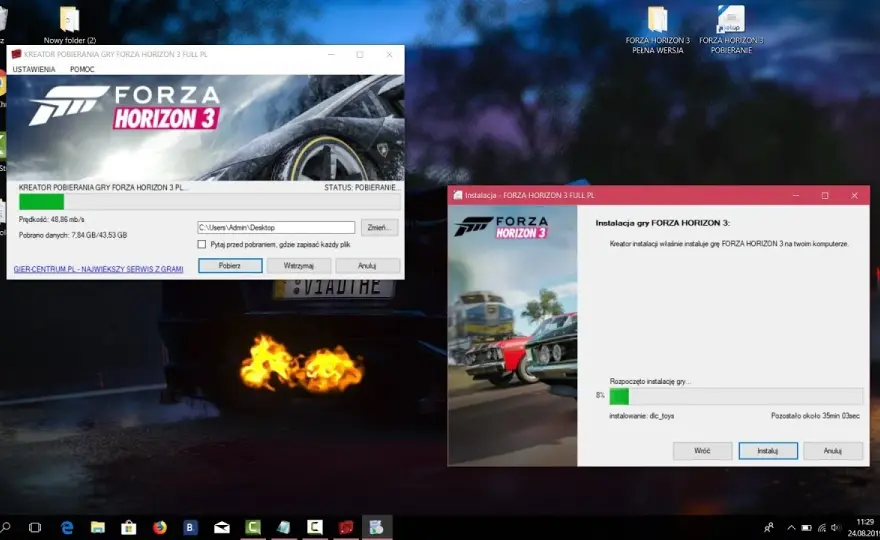This screenshot has width=880, height=540.
Task: Click the Wstrzymaj button to pause download
Action: point(299,266)
